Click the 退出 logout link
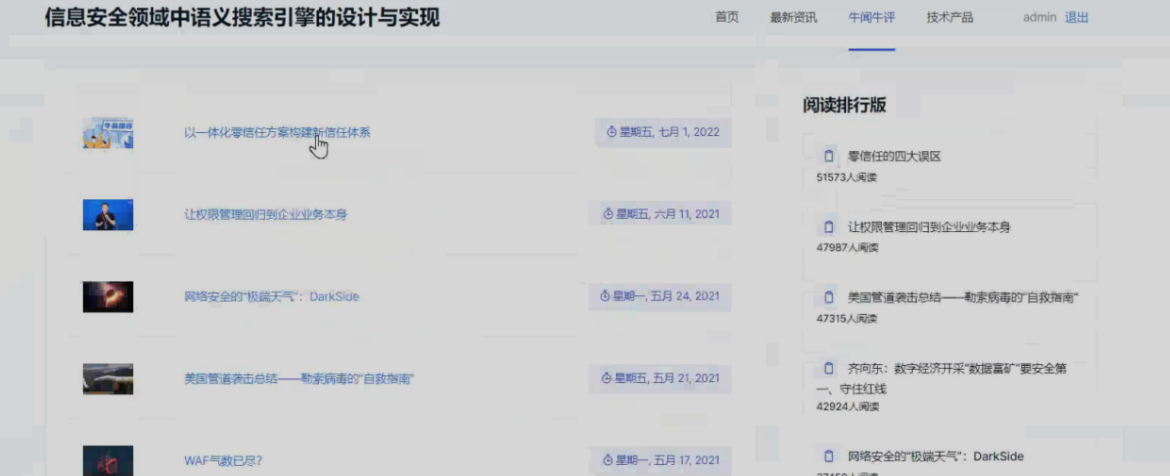This screenshot has width=1170, height=476. (x=1077, y=18)
